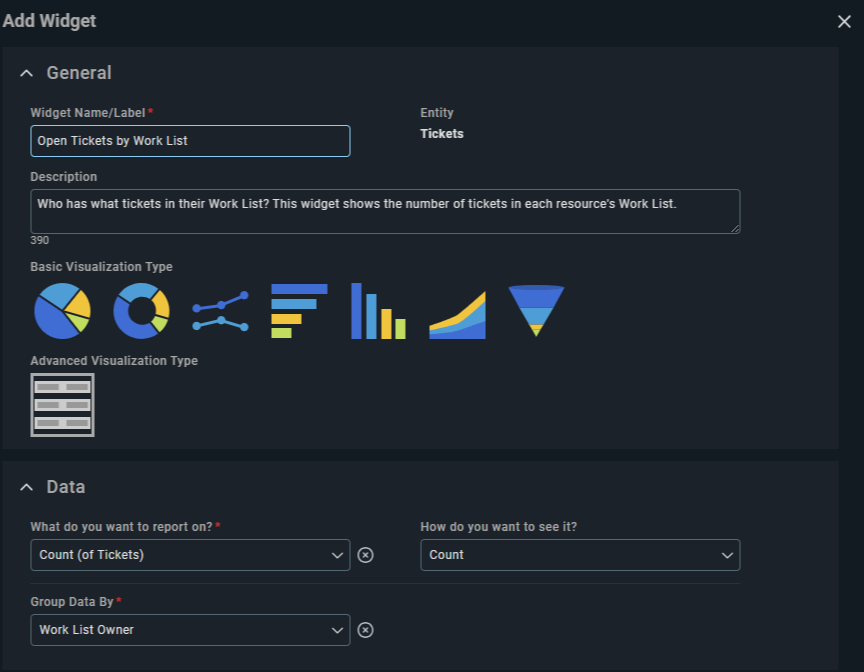Screen dimensions: 864x672
Task: Collapse the Data section chevron
Action: click(26, 487)
